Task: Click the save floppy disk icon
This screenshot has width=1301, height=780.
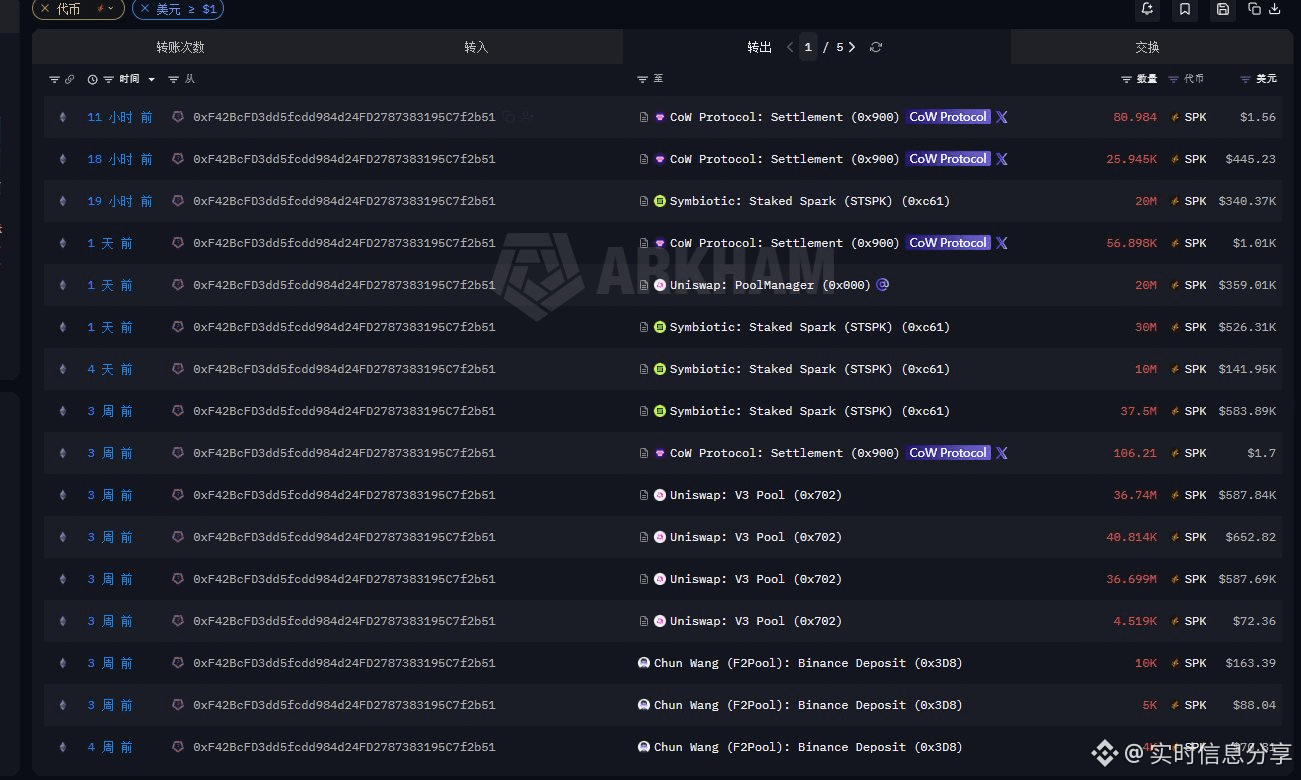Action: 1222,9
